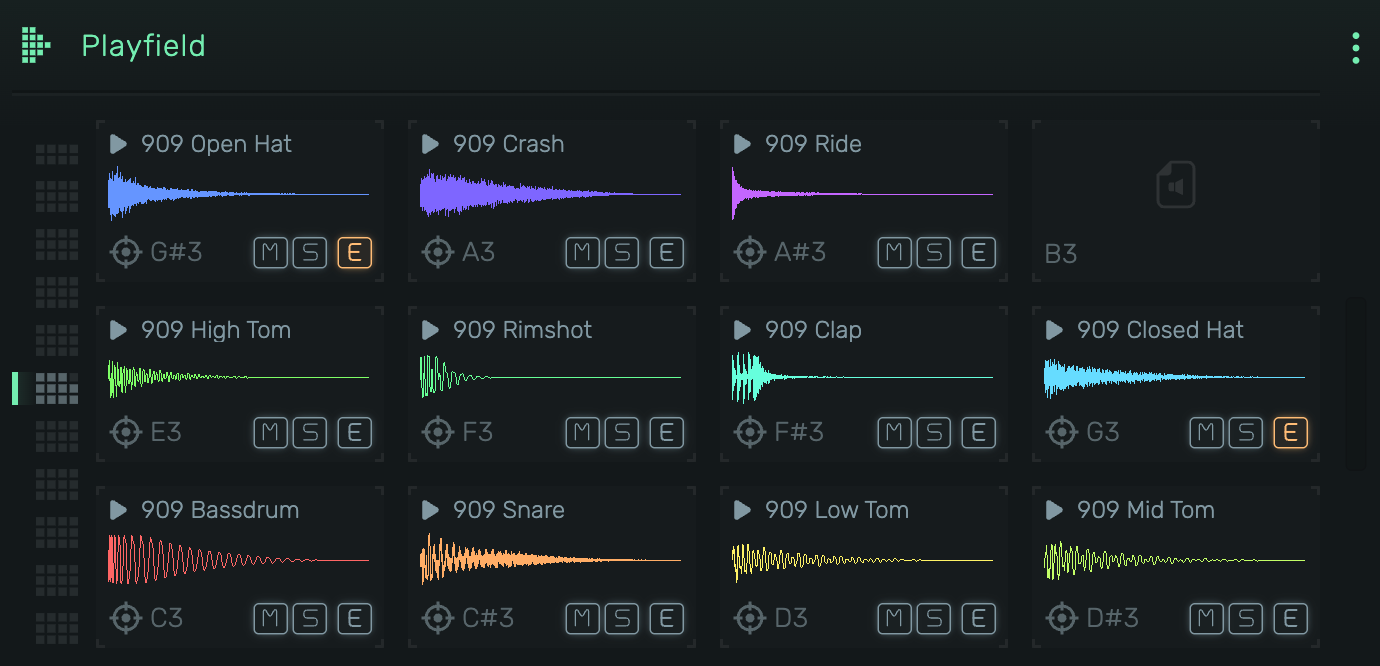Click the target icon beside C3
This screenshot has height=666, width=1380.
(x=125, y=618)
